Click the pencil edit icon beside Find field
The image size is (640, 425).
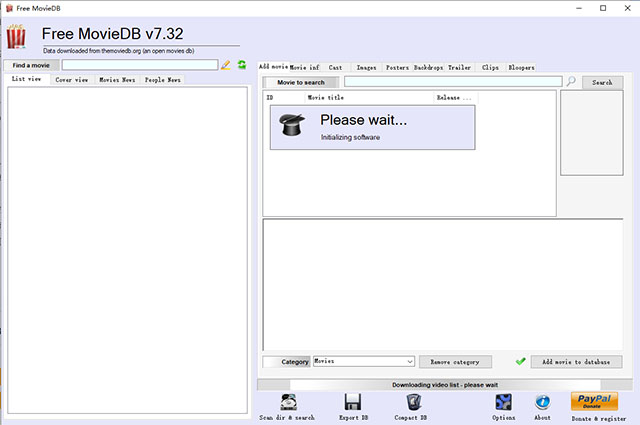pos(226,65)
